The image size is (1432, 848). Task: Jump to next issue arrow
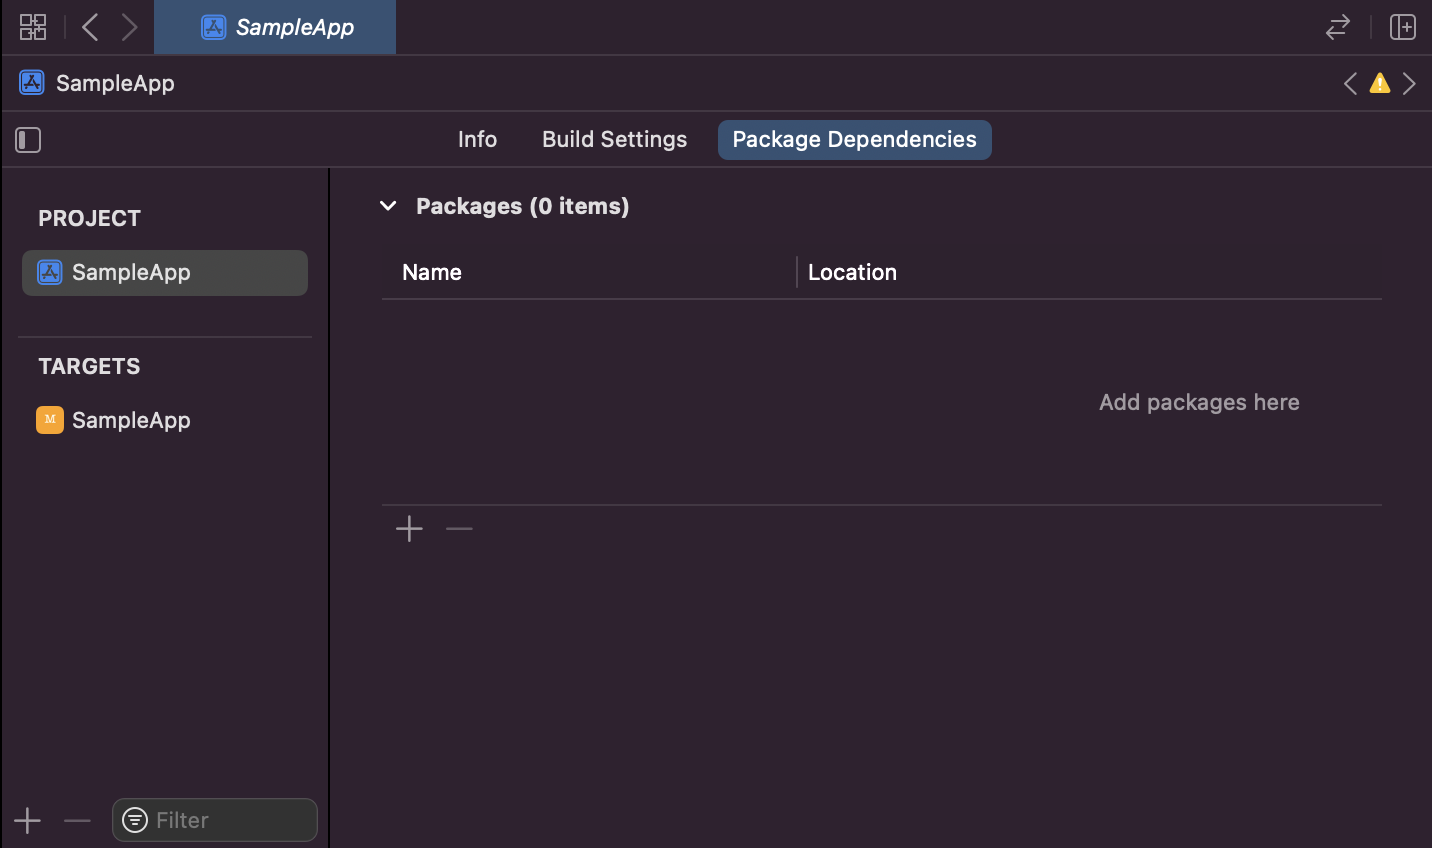(1409, 83)
